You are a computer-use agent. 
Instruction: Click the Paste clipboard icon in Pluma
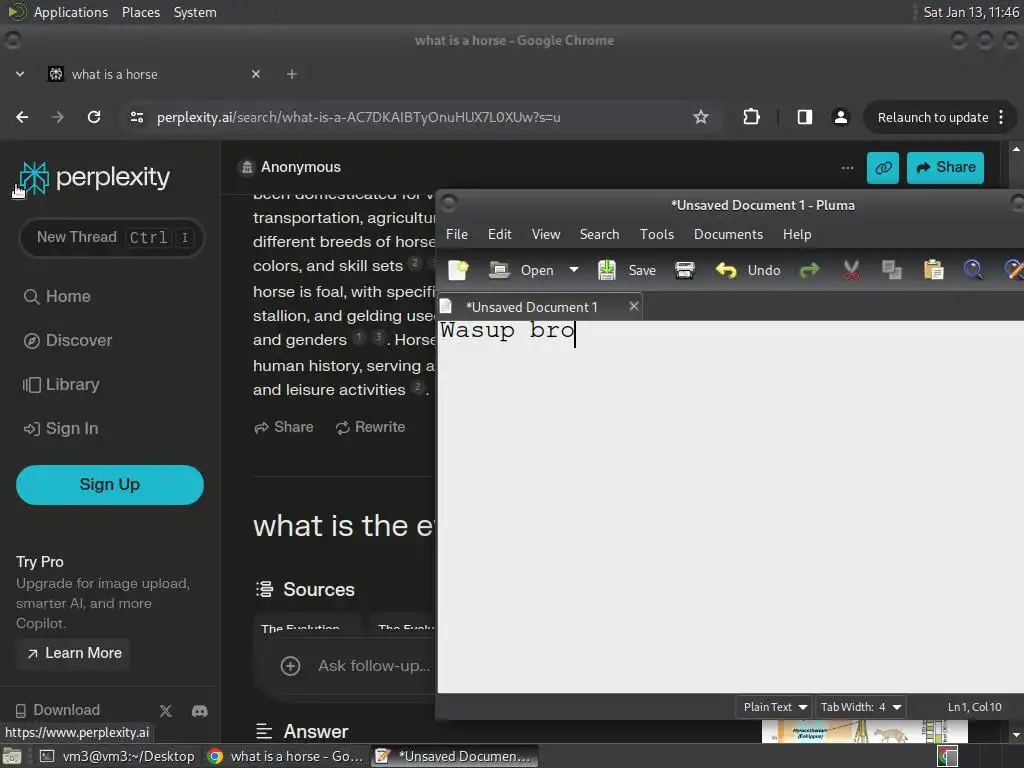[933, 270]
